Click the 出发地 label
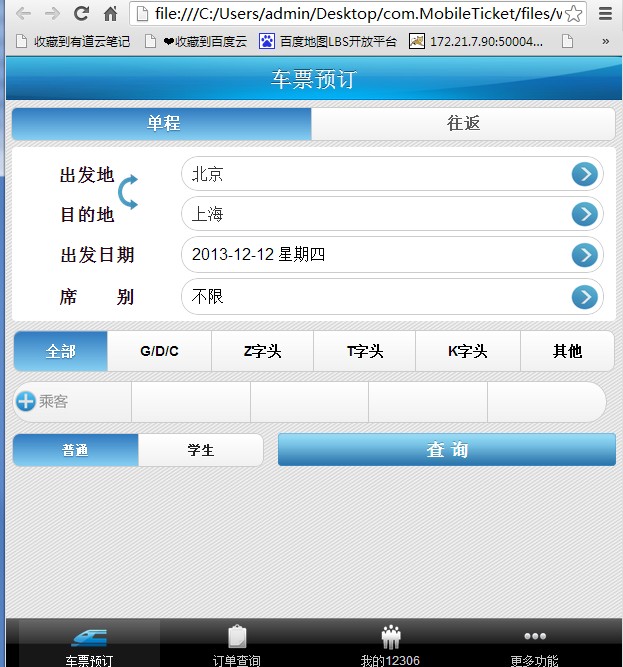Image resolution: width=623 pixels, height=667 pixels. (x=87, y=175)
